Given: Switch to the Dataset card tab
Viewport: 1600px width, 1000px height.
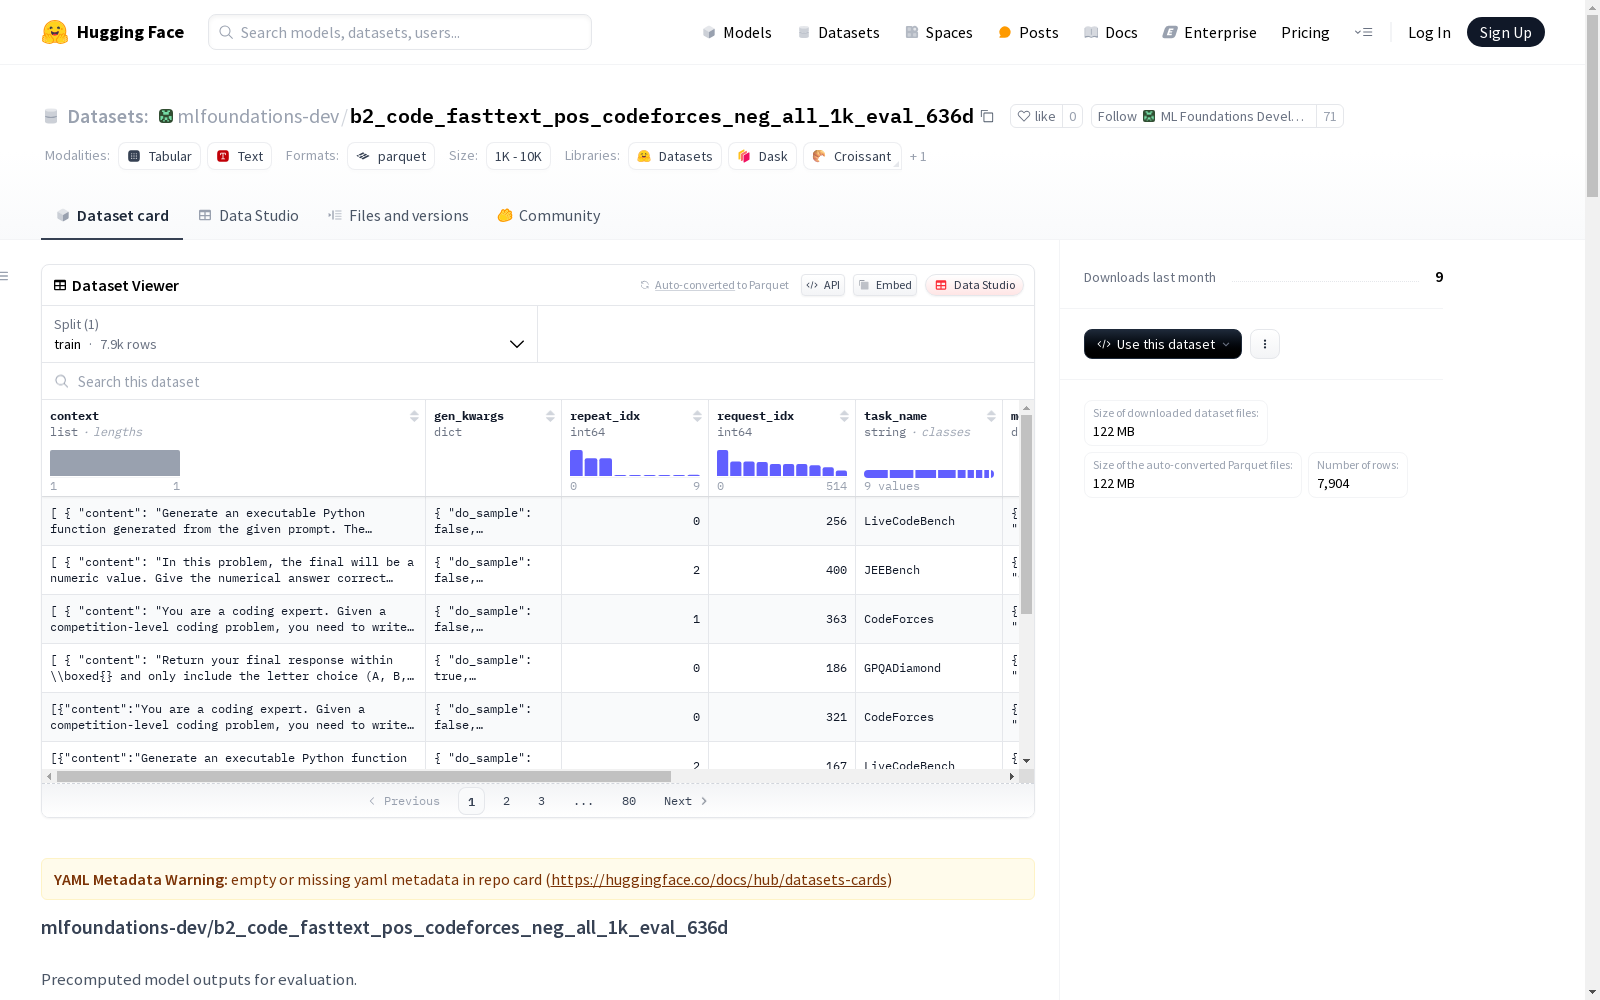Looking at the screenshot, I should pyautogui.click(x=112, y=216).
